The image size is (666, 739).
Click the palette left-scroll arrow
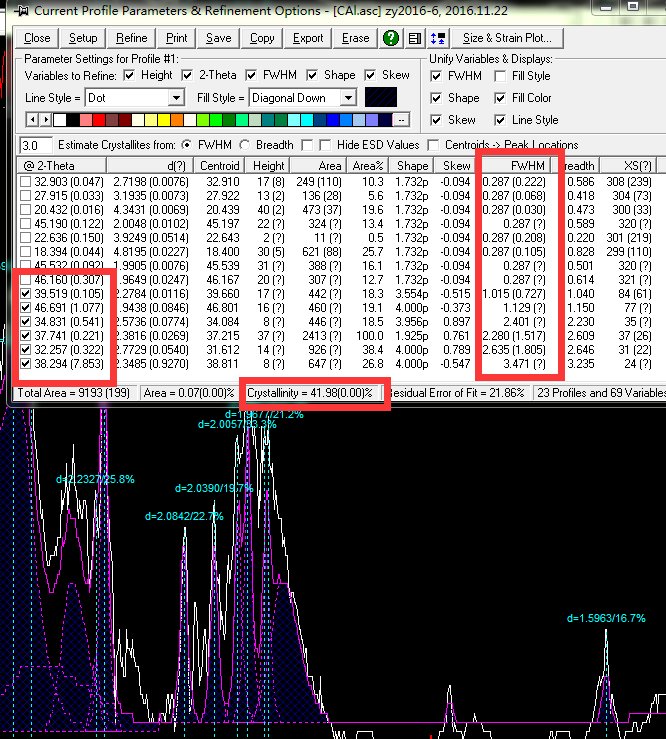tap(32, 120)
